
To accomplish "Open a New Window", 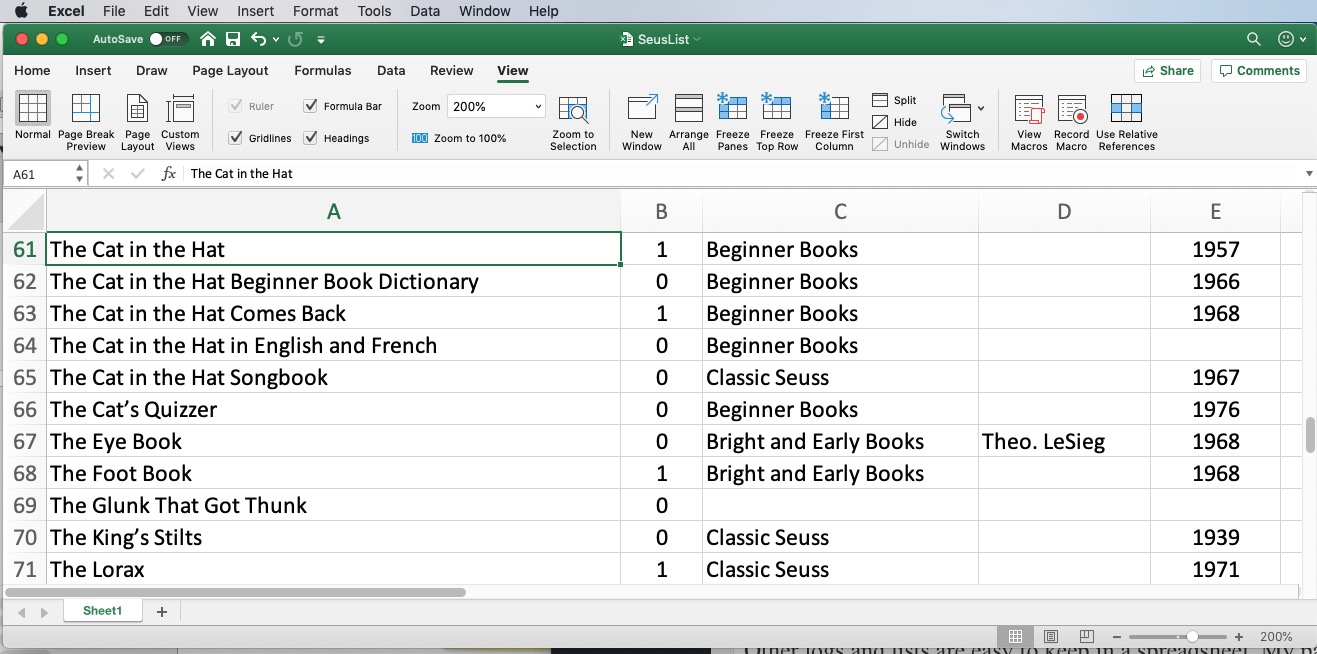I will (x=642, y=122).
